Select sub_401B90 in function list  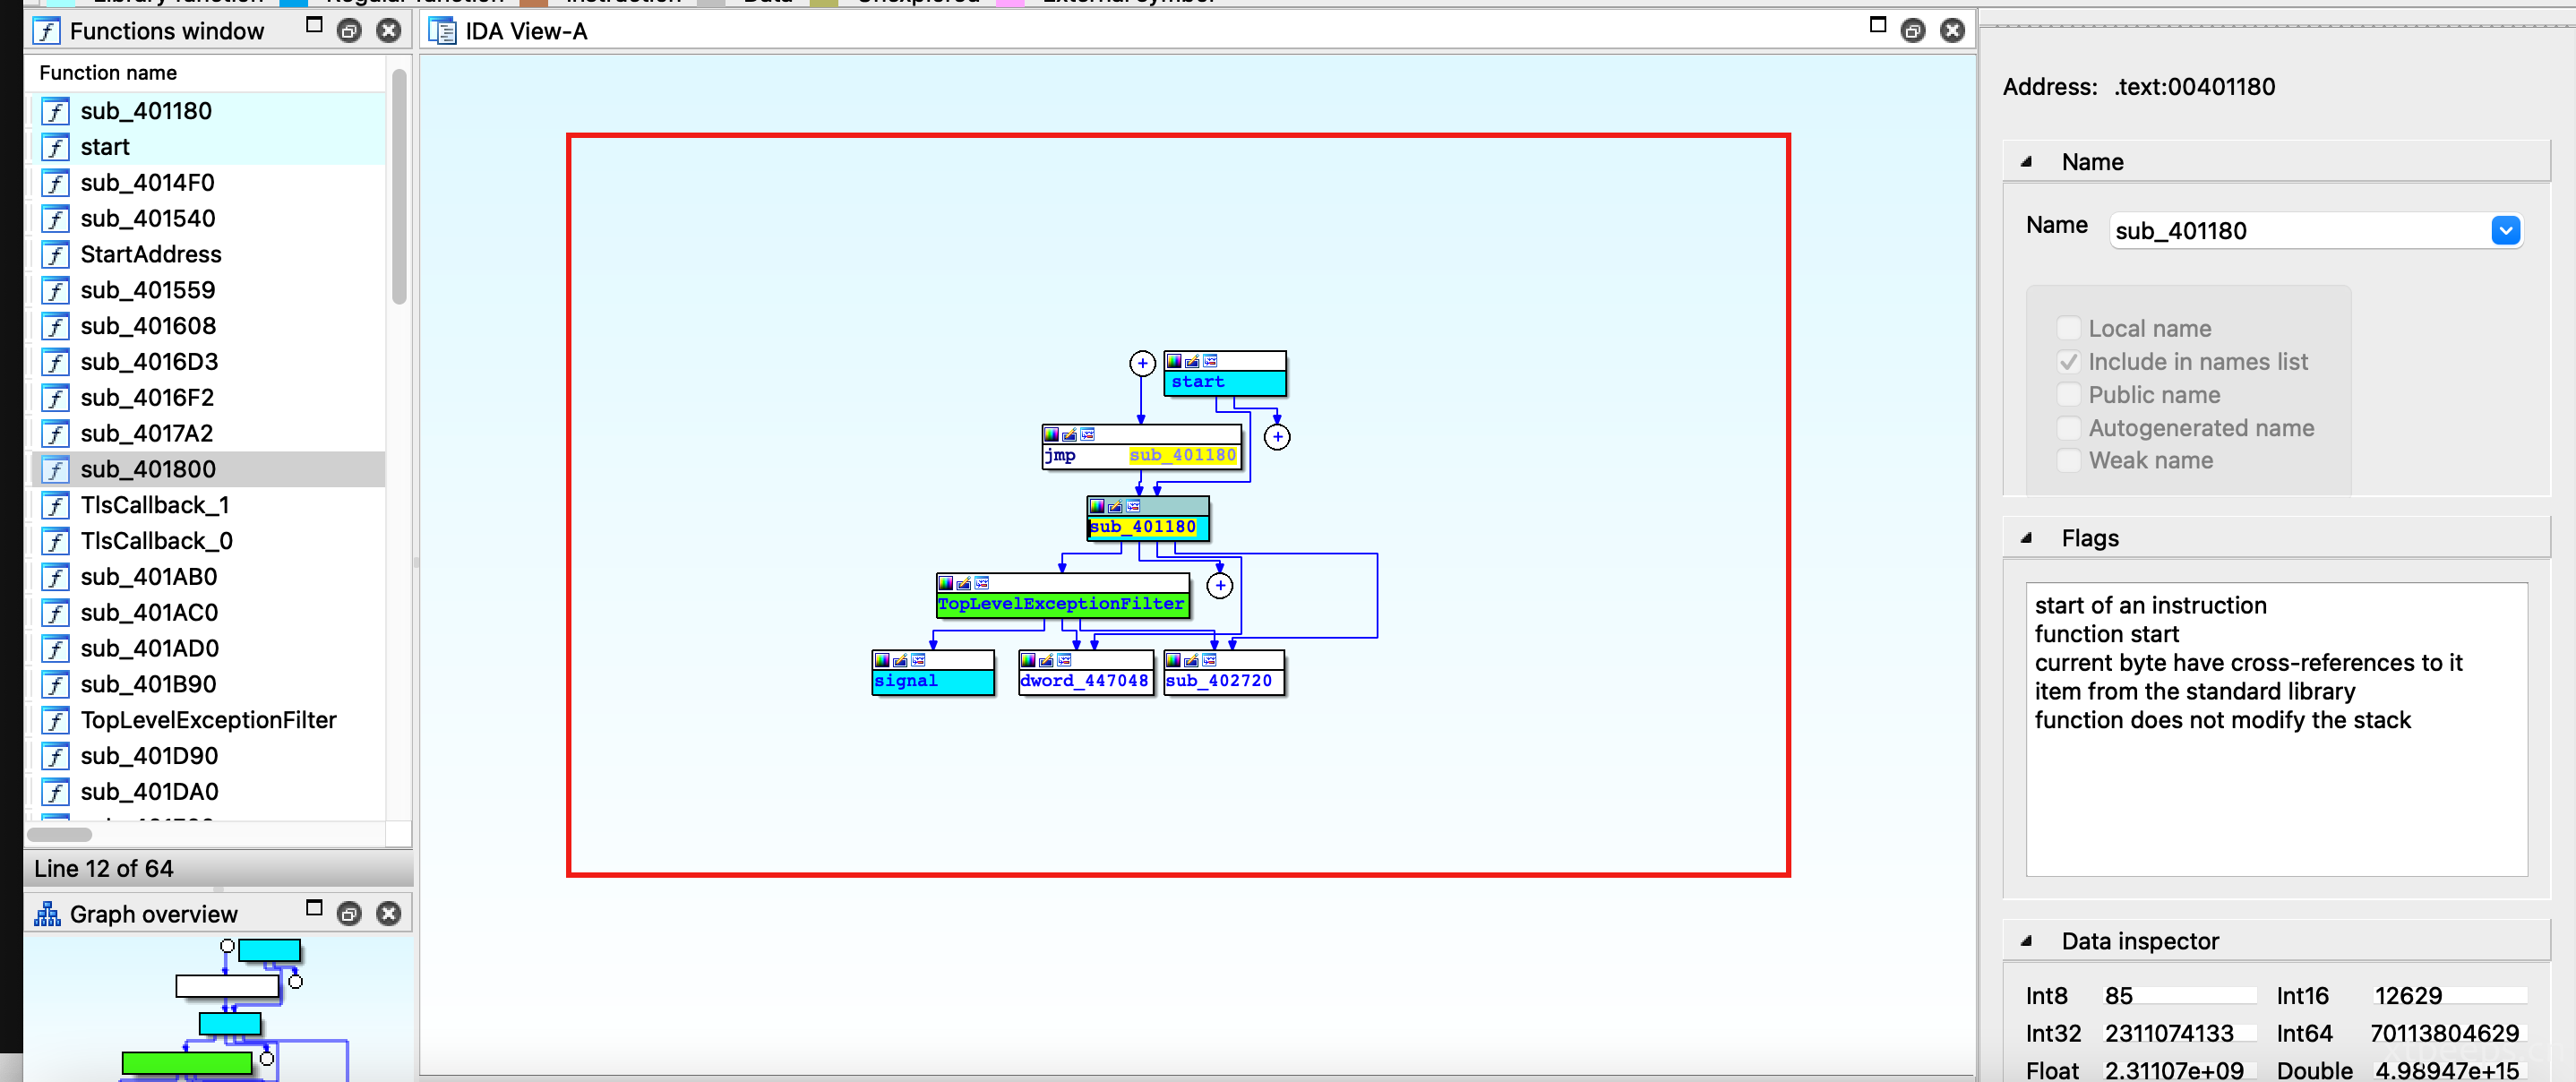coord(208,685)
